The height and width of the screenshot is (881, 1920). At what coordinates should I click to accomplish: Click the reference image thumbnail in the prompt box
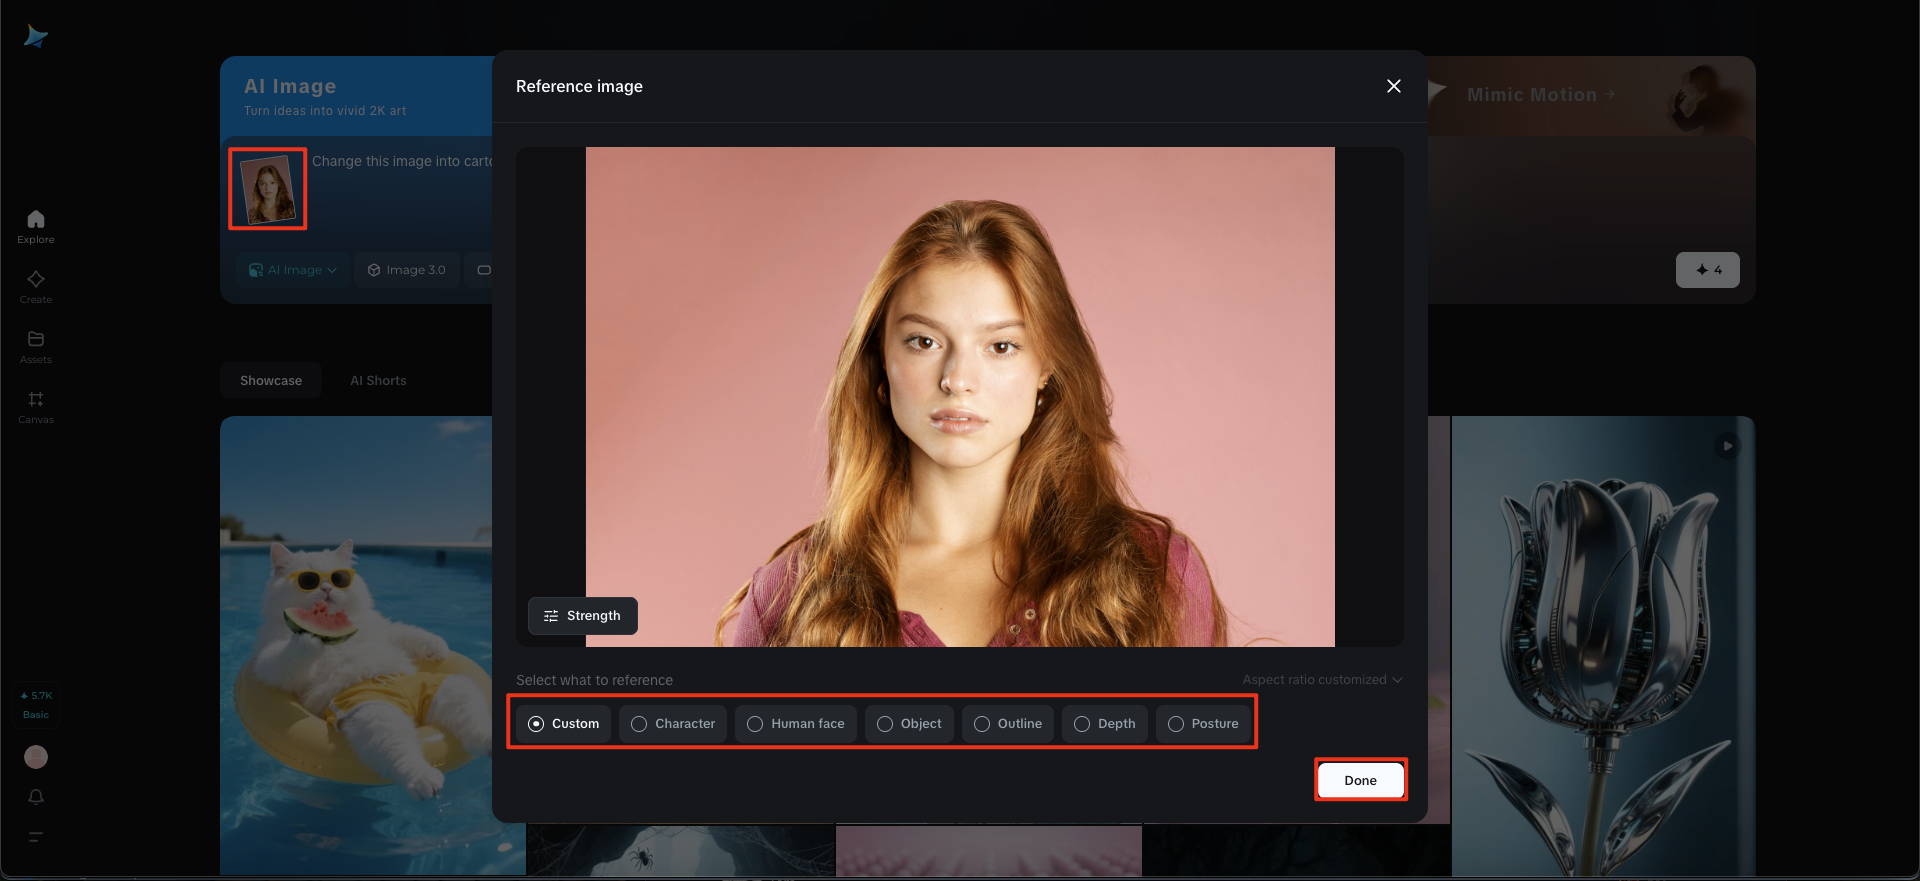[268, 189]
